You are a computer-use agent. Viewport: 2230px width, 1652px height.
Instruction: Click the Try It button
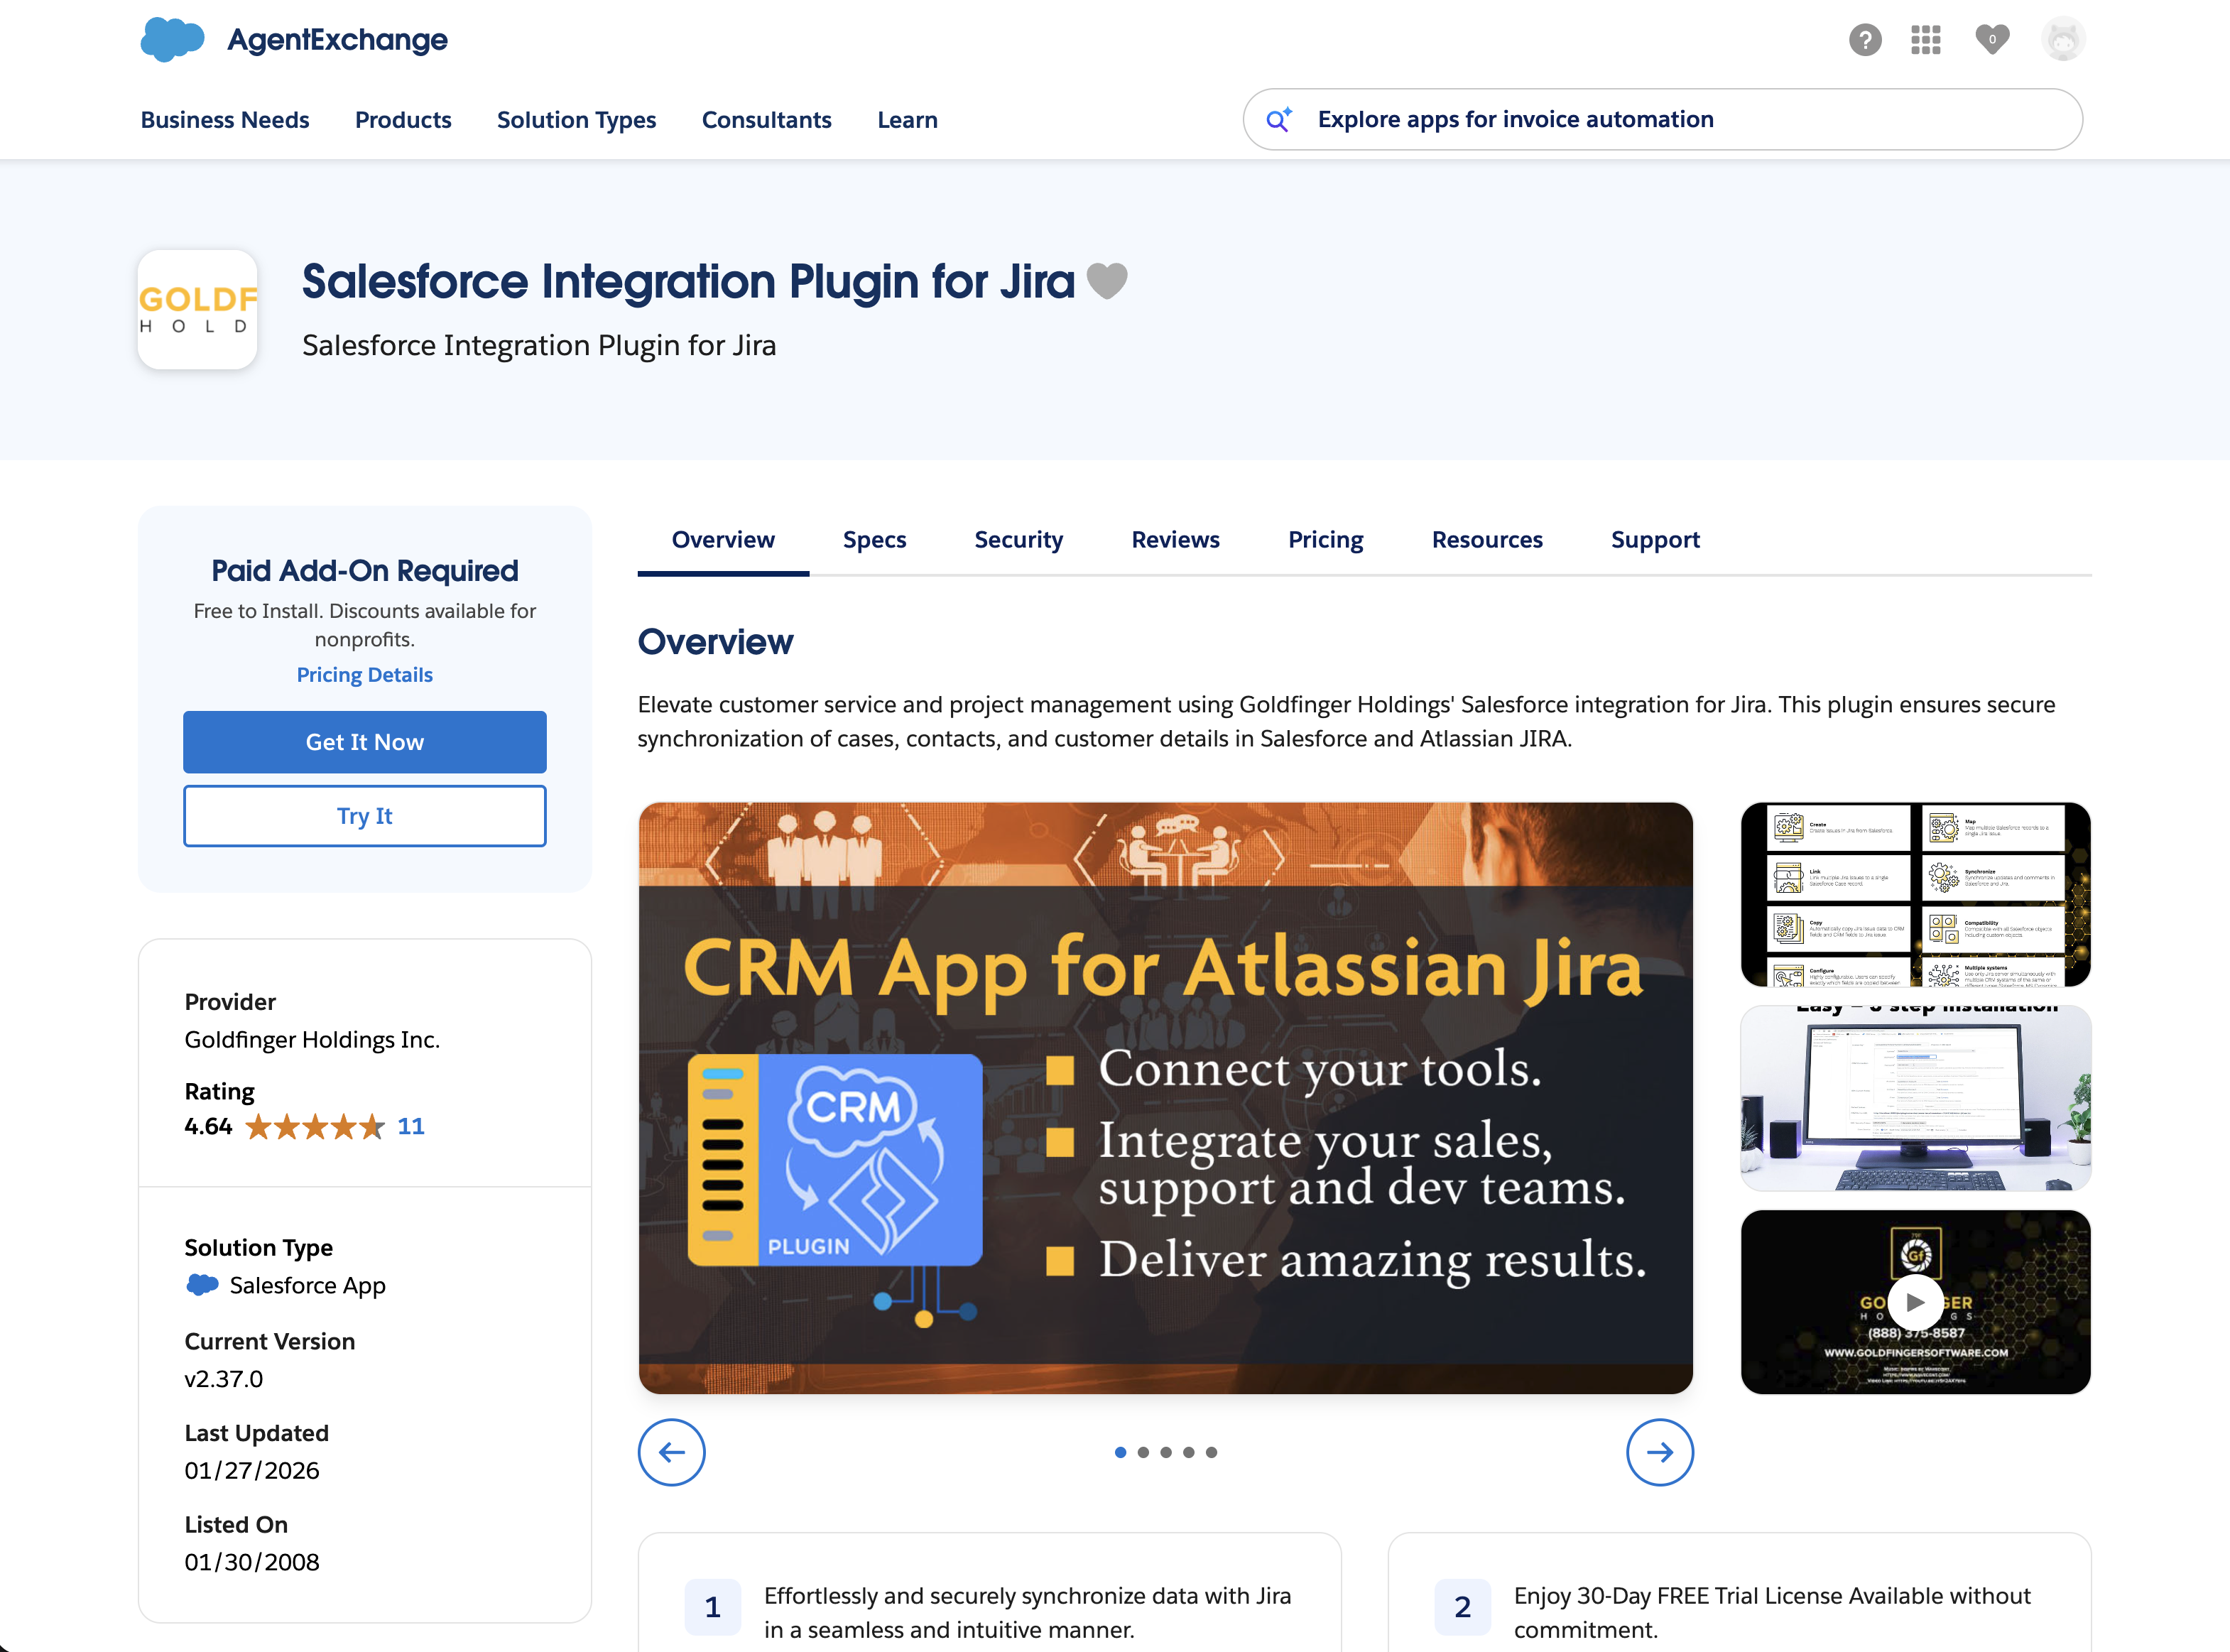click(365, 816)
